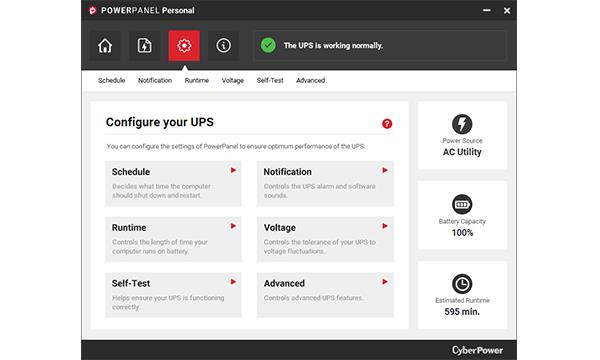Viewport: 600px width, 360px height.
Task: Click the 'AC Utility' power source value
Action: (x=462, y=152)
